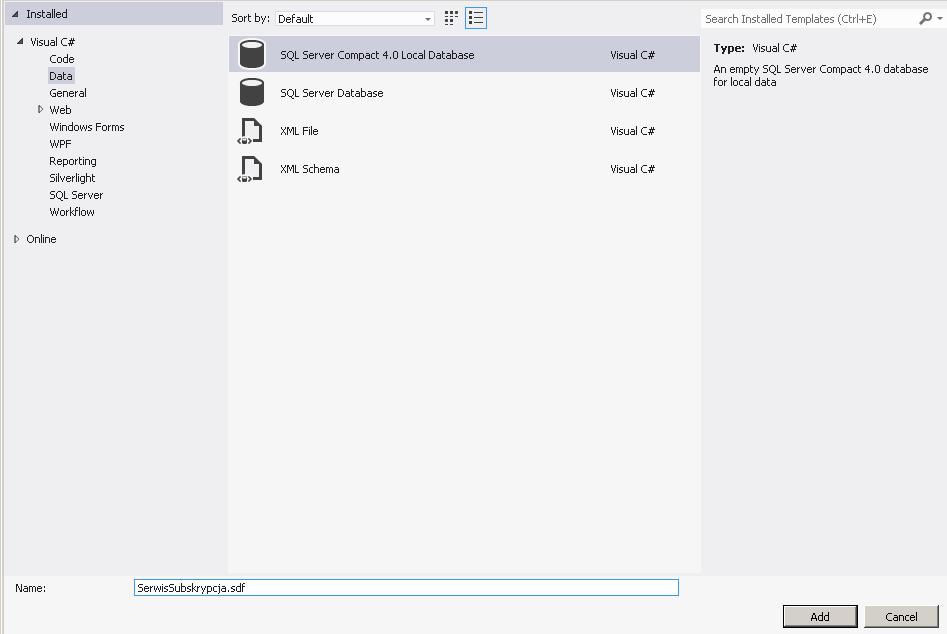The image size is (947, 634).
Task: Click the Add button
Action: 820,616
